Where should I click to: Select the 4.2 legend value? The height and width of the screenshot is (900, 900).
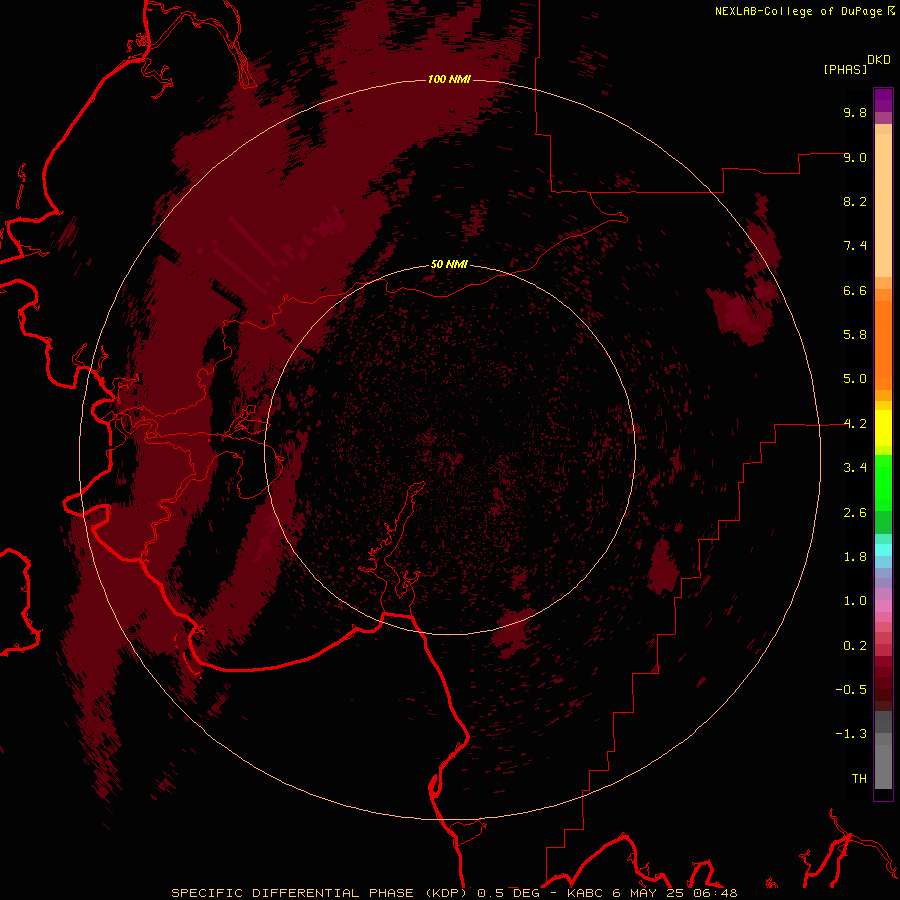pyautogui.click(x=855, y=424)
